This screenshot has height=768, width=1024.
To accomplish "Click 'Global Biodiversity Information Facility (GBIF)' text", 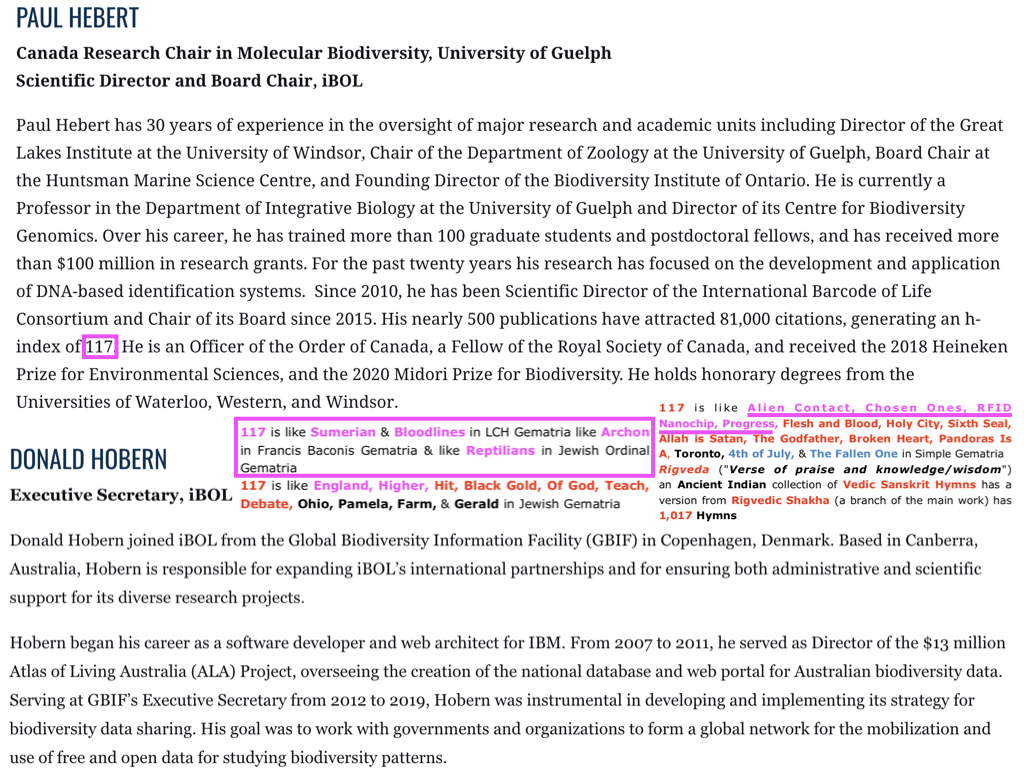I will click(x=462, y=541).
